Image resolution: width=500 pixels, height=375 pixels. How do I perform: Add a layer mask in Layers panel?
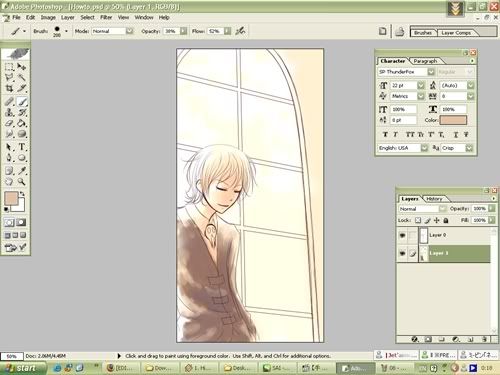point(428,339)
